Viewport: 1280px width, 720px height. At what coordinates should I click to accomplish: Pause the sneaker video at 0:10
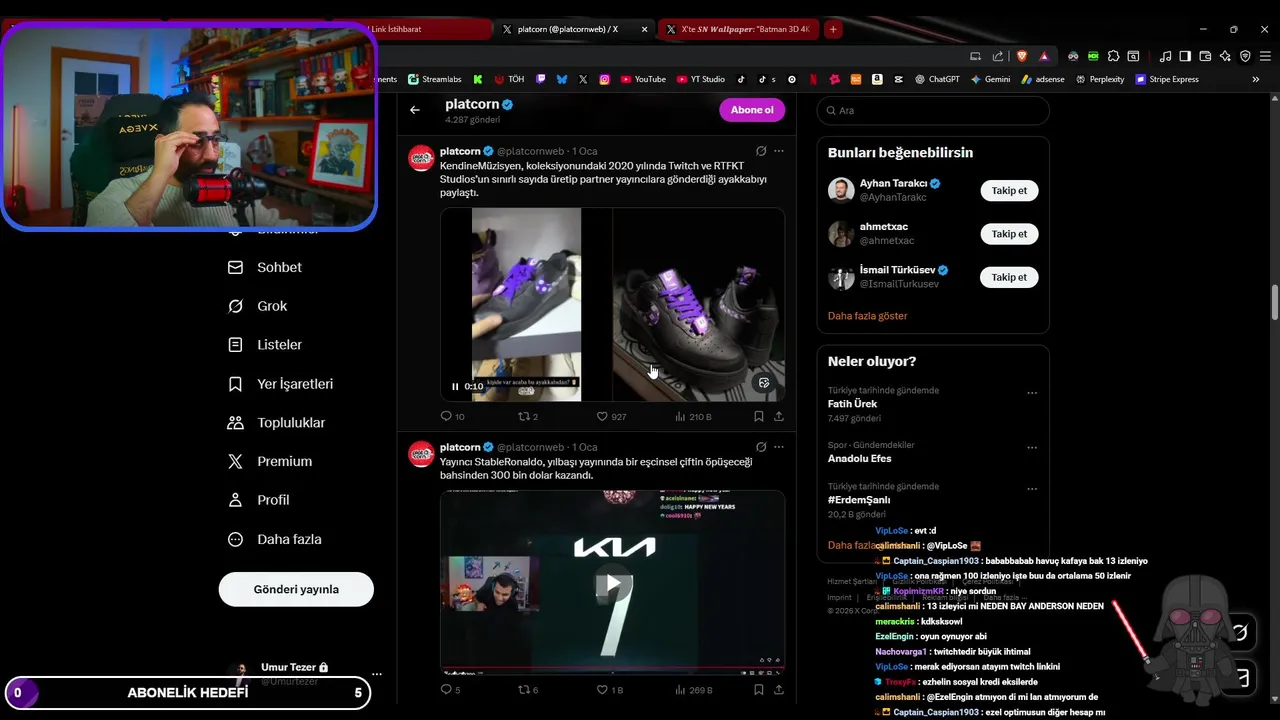pyautogui.click(x=455, y=386)
